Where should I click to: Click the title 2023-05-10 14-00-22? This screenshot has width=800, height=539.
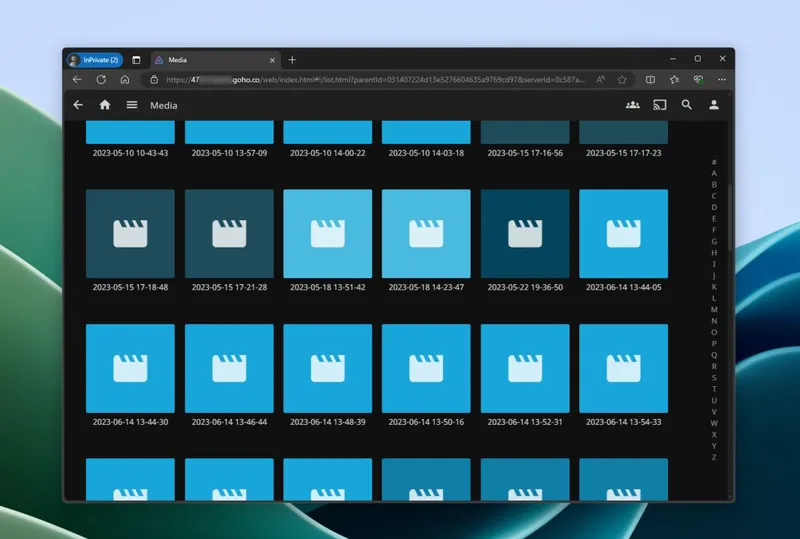(328, 153)
